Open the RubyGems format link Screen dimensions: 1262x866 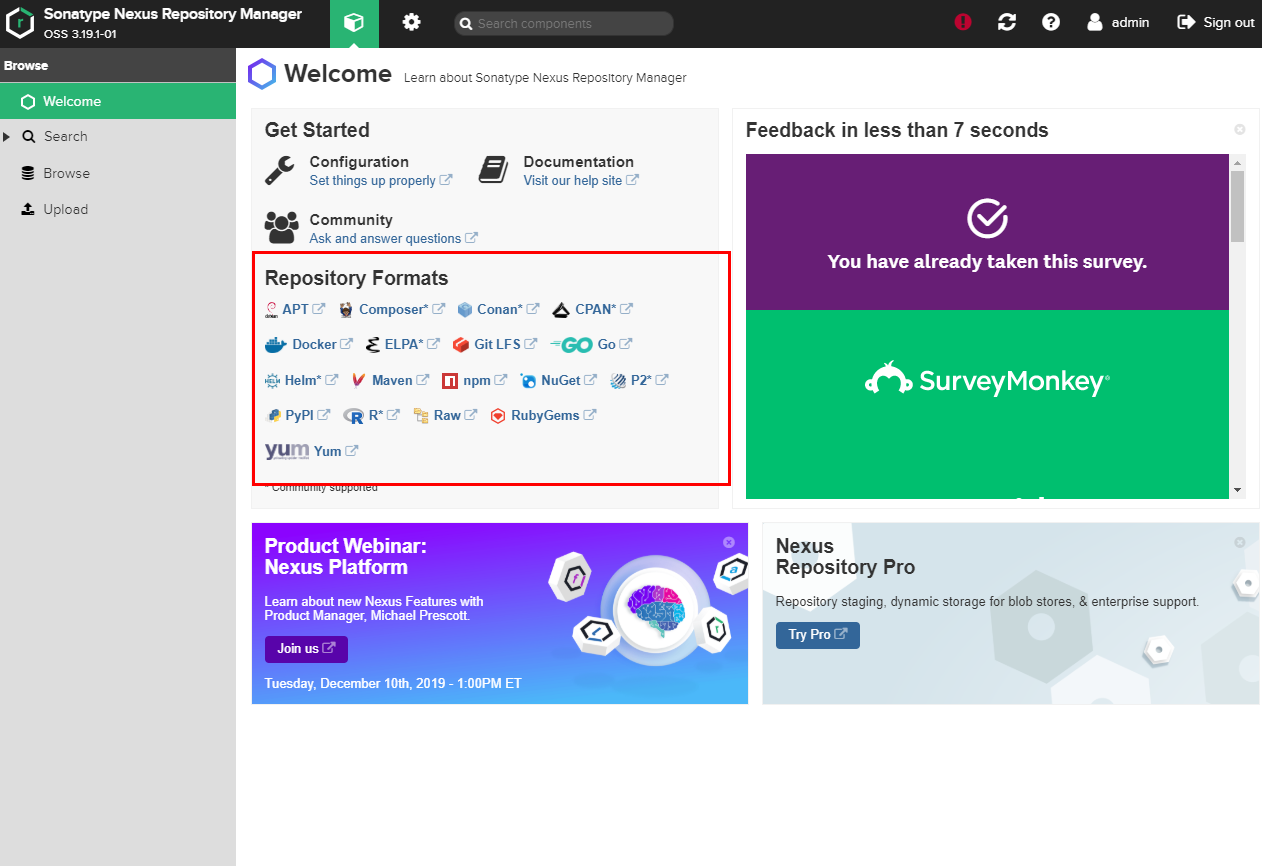tap(553, 415)
